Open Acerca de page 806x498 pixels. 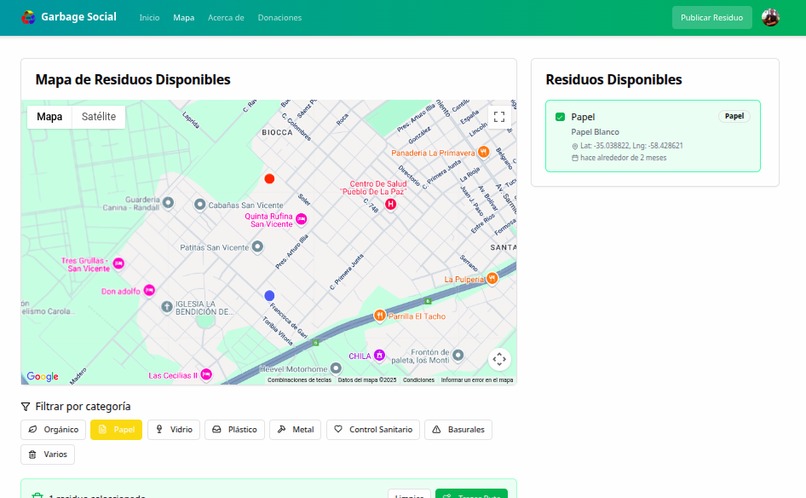pos(226,17)
